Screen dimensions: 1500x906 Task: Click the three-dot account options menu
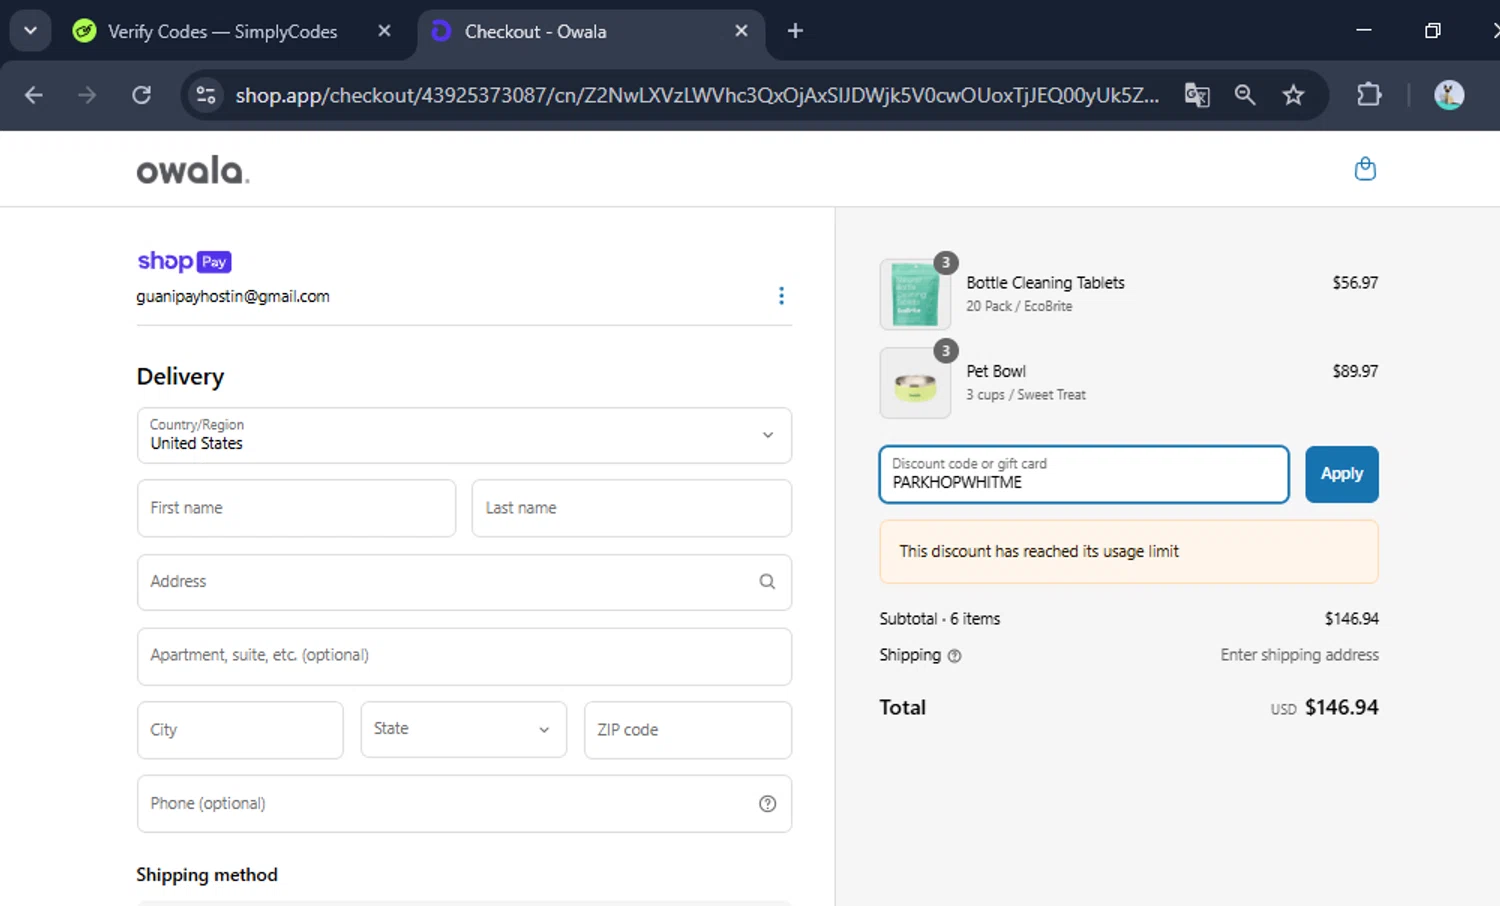(x=781, y=296)
